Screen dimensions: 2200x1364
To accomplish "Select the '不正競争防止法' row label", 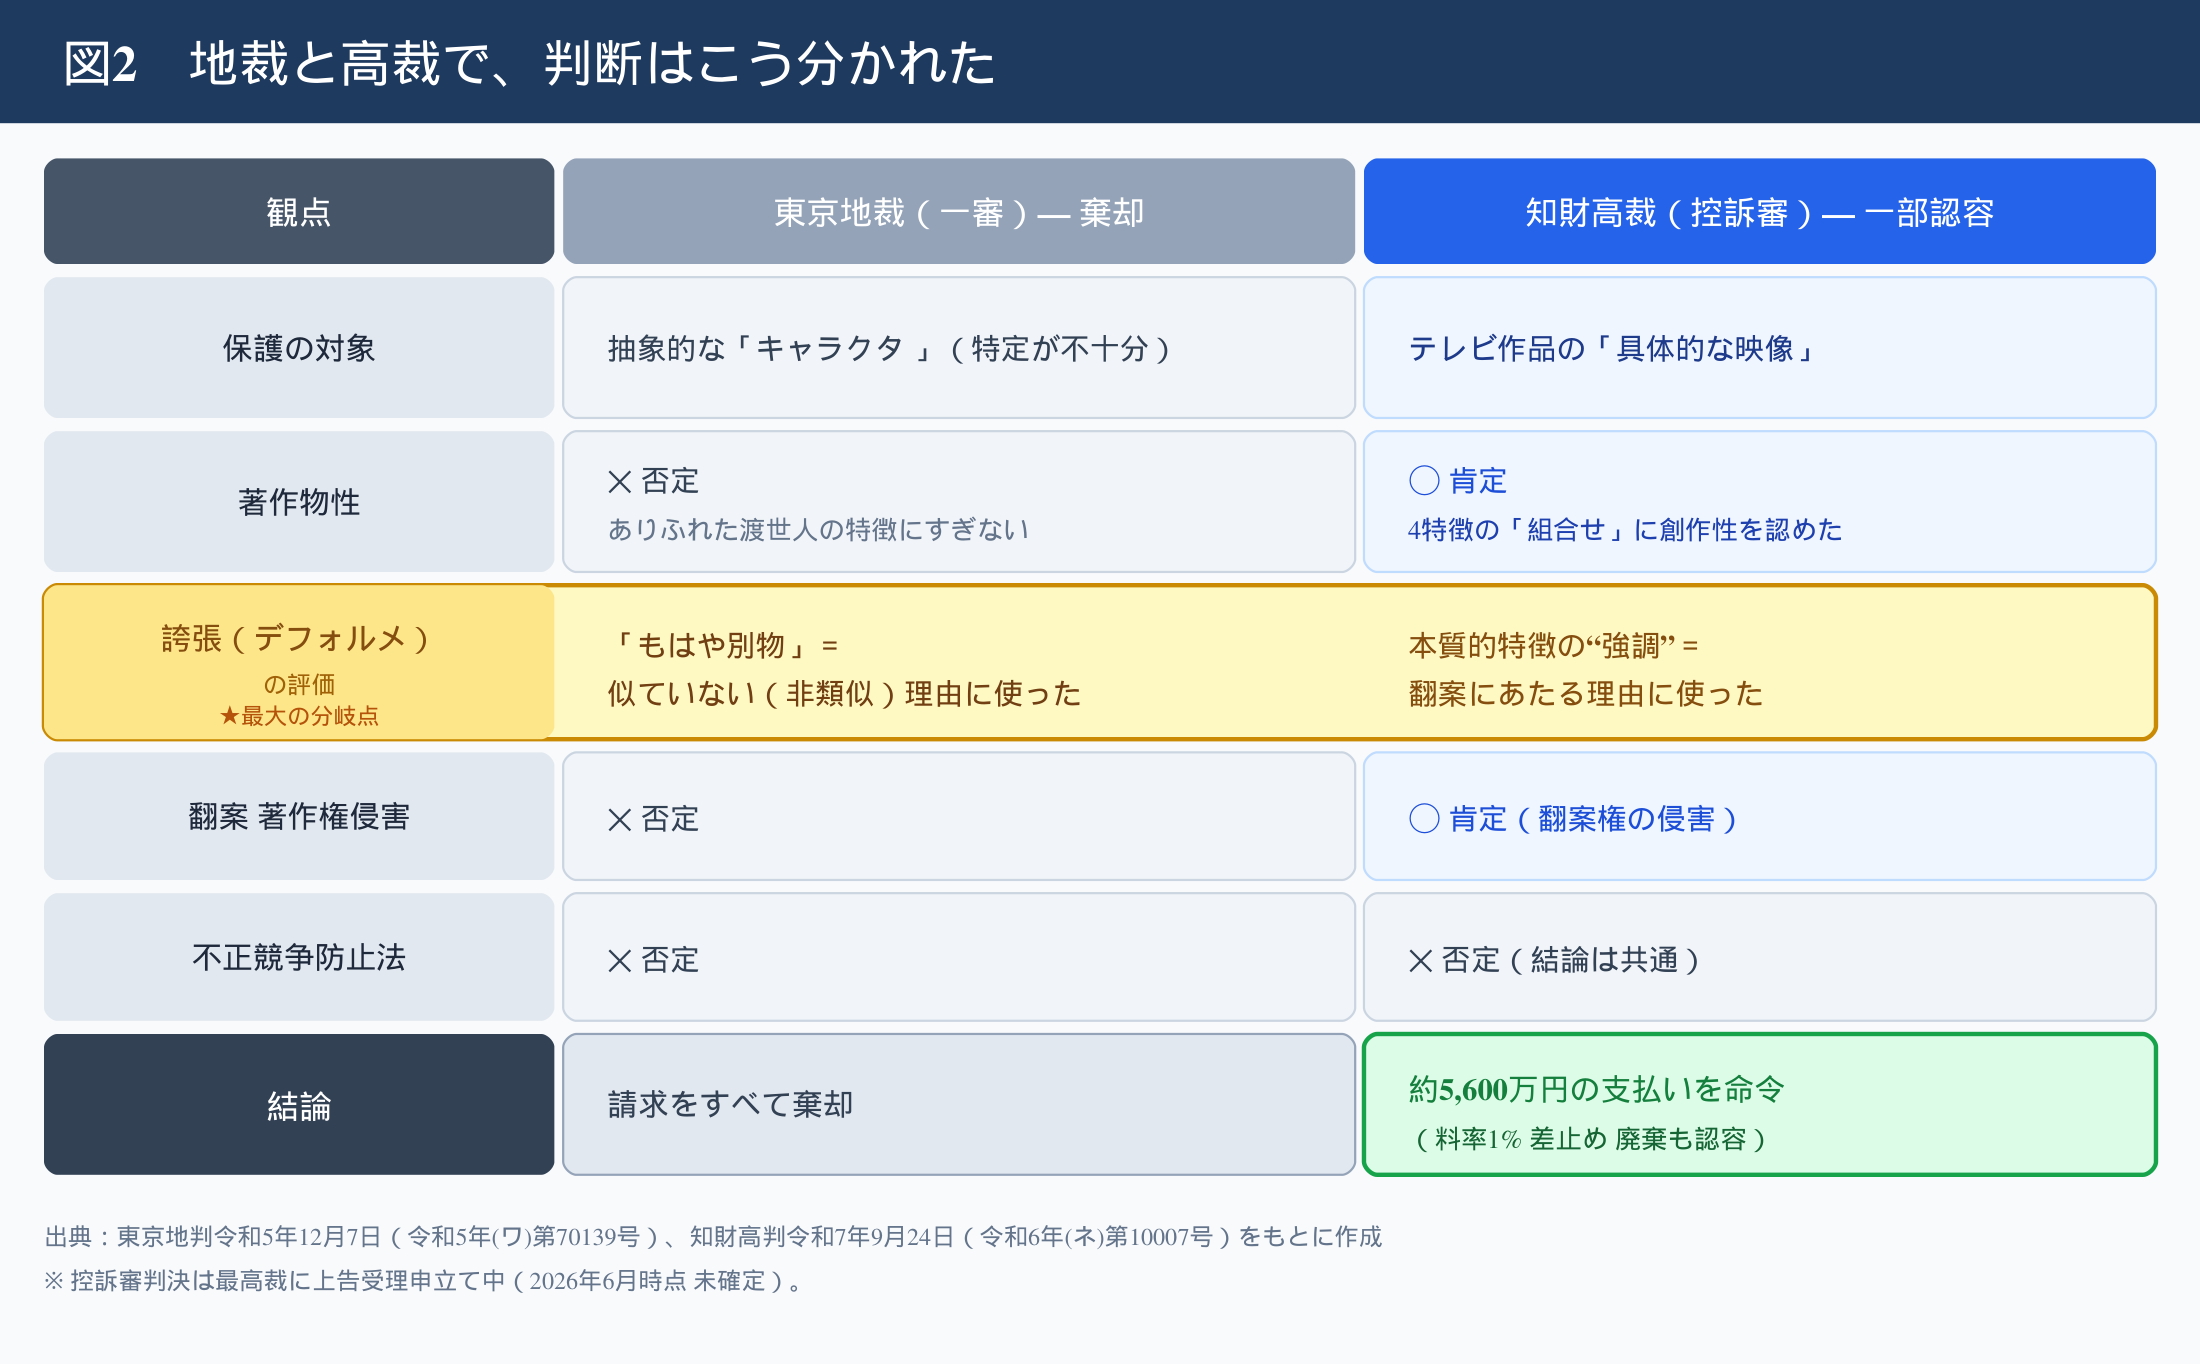I will 299,957.
